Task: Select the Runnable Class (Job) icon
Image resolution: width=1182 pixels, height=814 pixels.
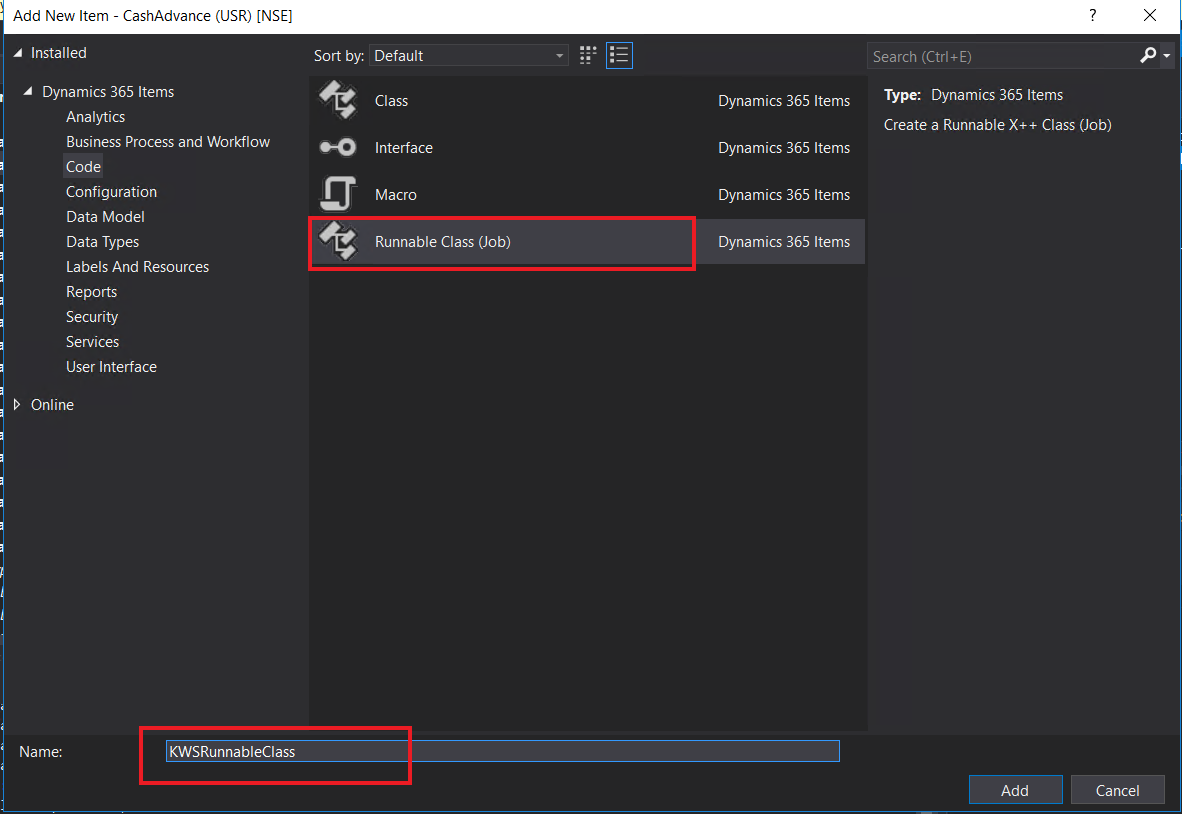Action: 337,241
